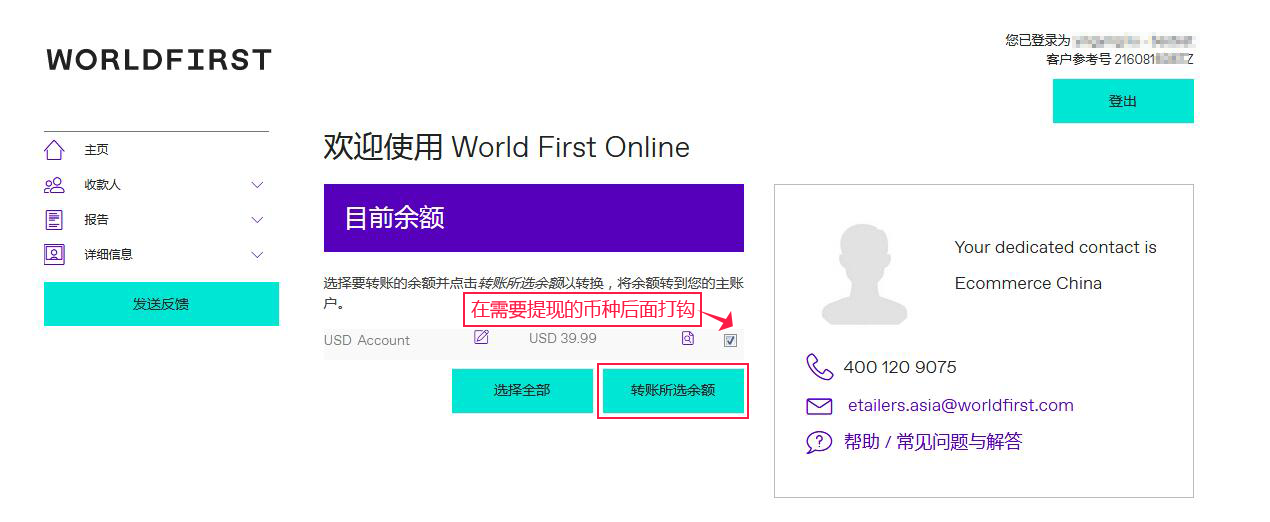Expand the 报告 menu chevron
This screenshot has height=522, width=1270.
tap(257, 220)
